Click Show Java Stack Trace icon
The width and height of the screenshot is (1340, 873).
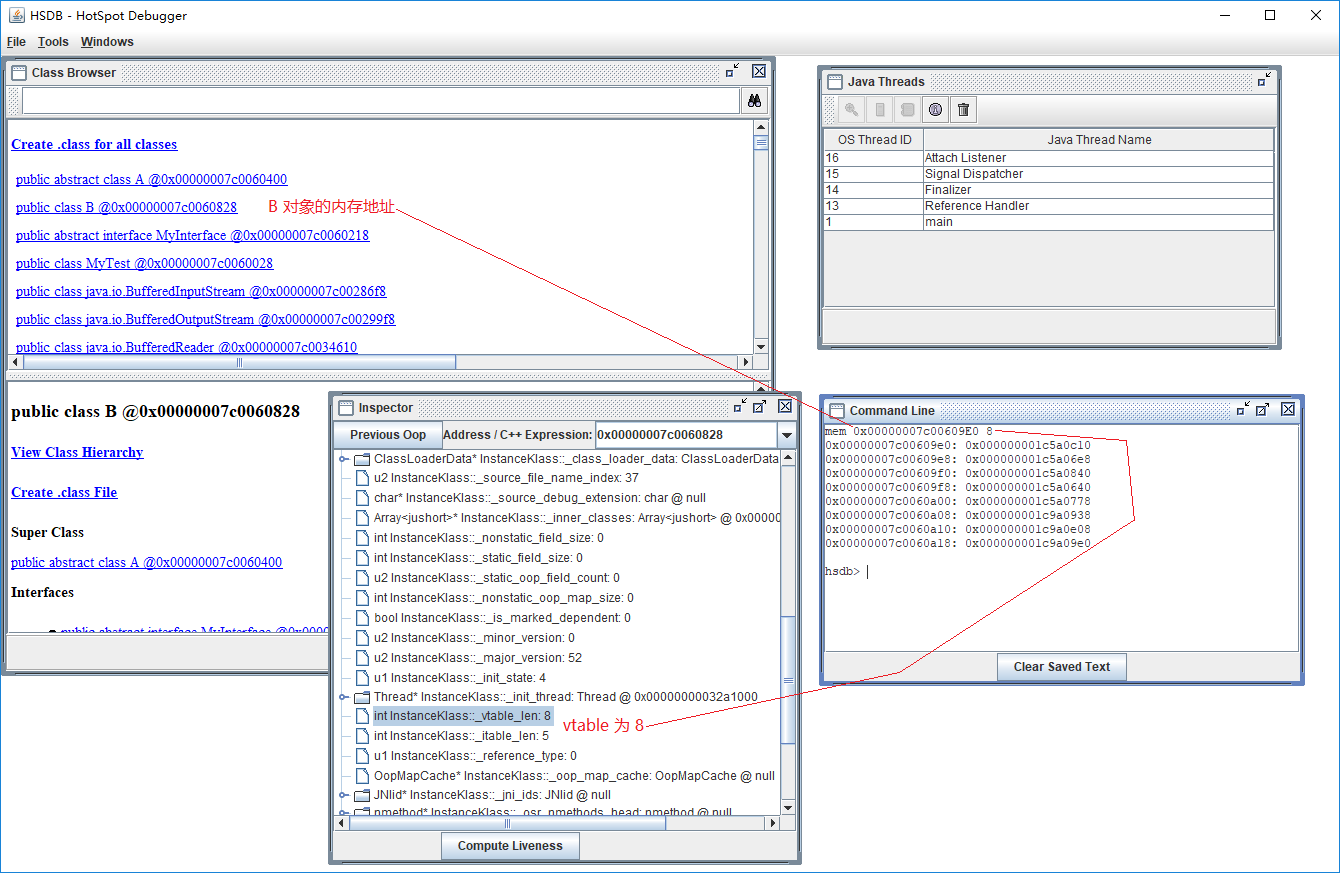coord(907,110)
